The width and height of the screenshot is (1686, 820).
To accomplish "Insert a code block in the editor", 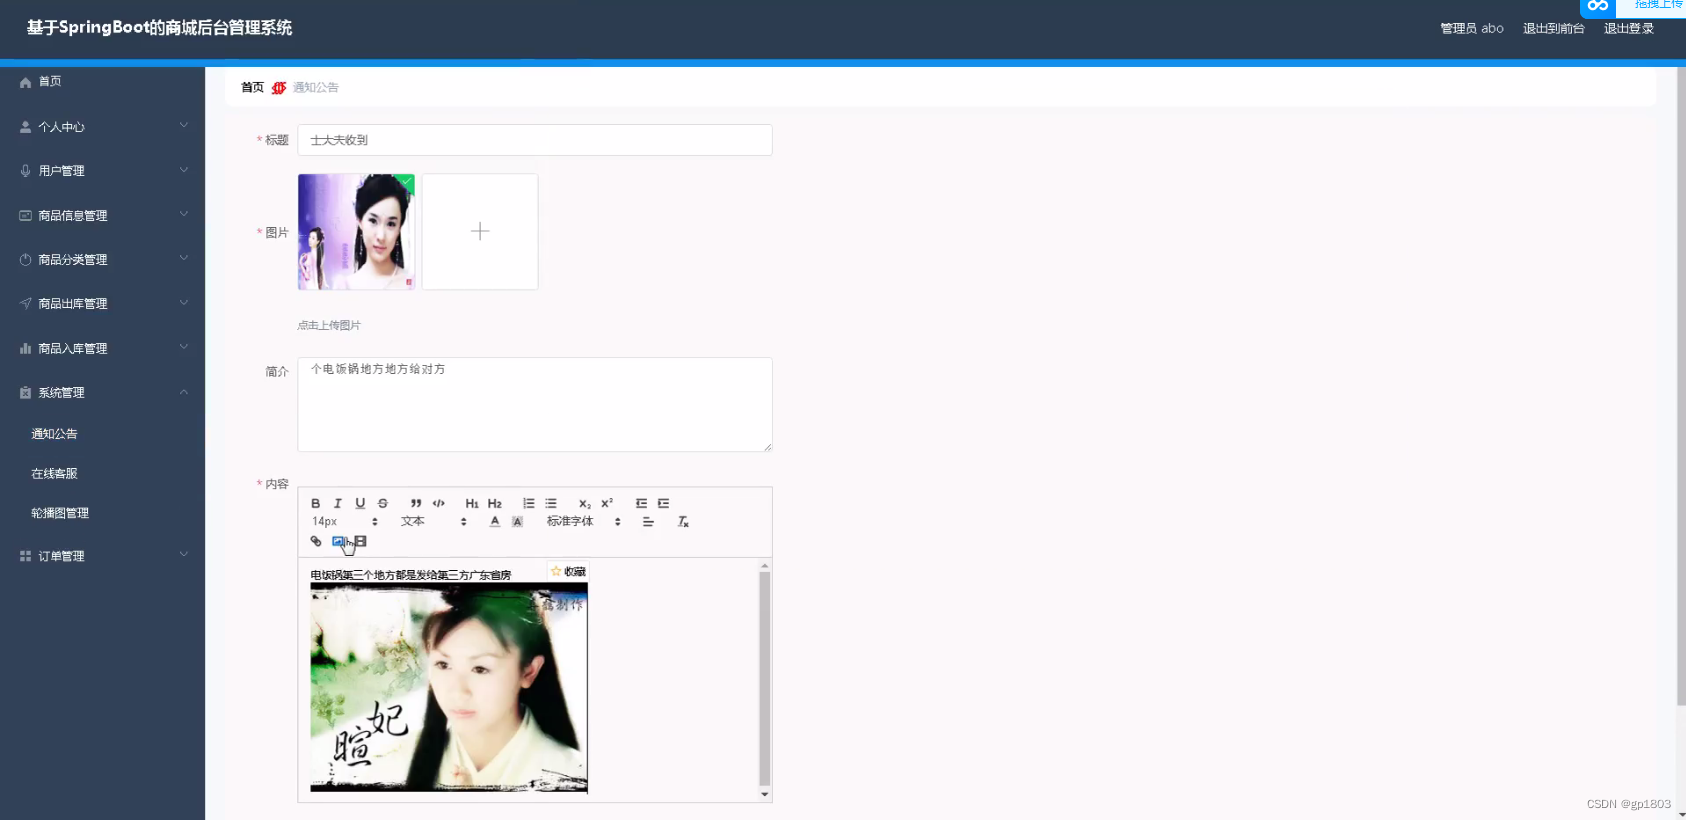I will coord(438,504).
